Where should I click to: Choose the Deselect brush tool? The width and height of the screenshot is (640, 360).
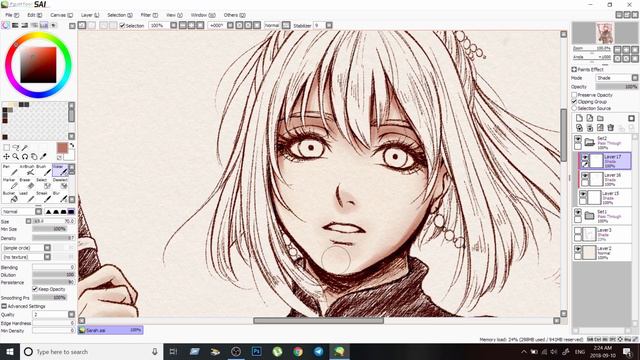(60, 183)
